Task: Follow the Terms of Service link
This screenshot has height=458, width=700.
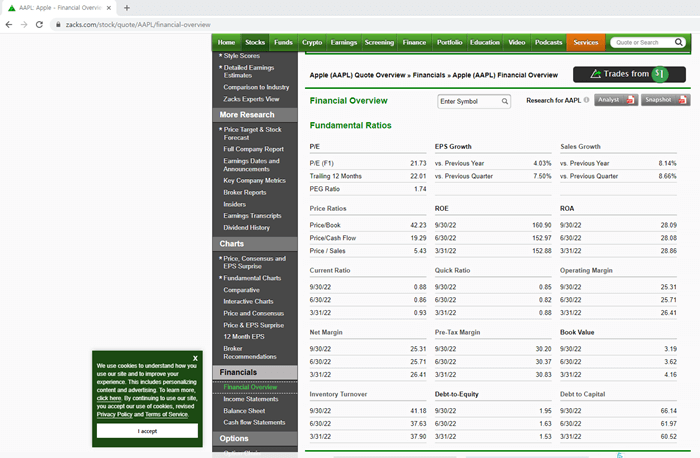Action: click(167, 414)
